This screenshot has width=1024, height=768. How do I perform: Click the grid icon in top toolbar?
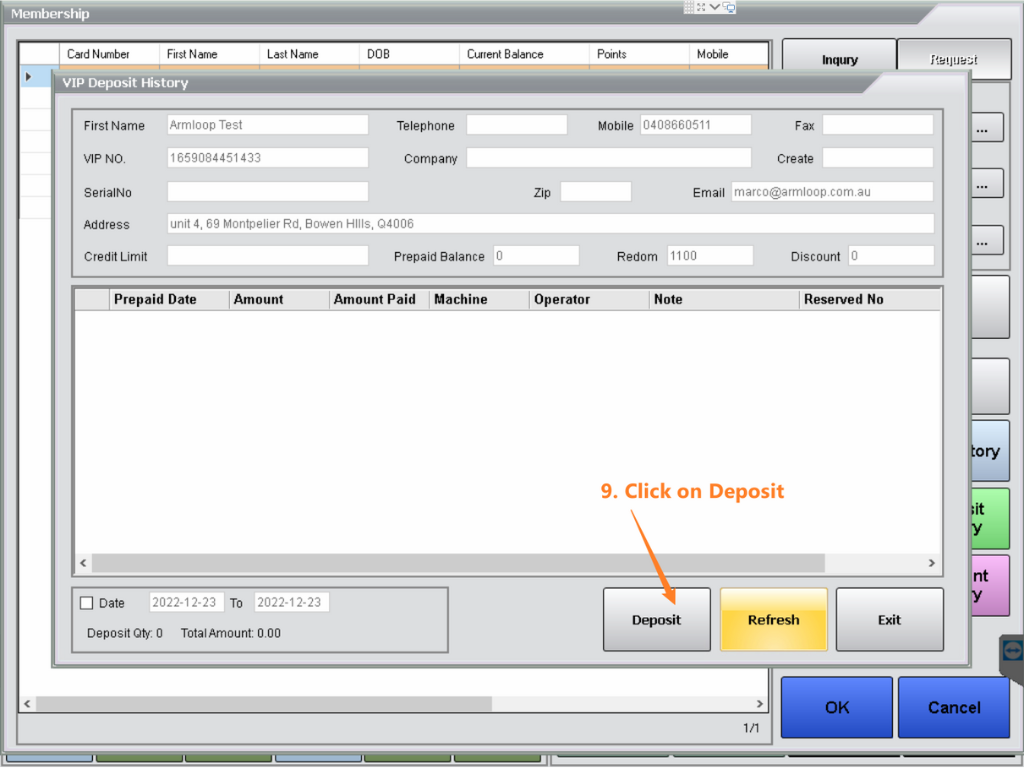coord(689,7)
